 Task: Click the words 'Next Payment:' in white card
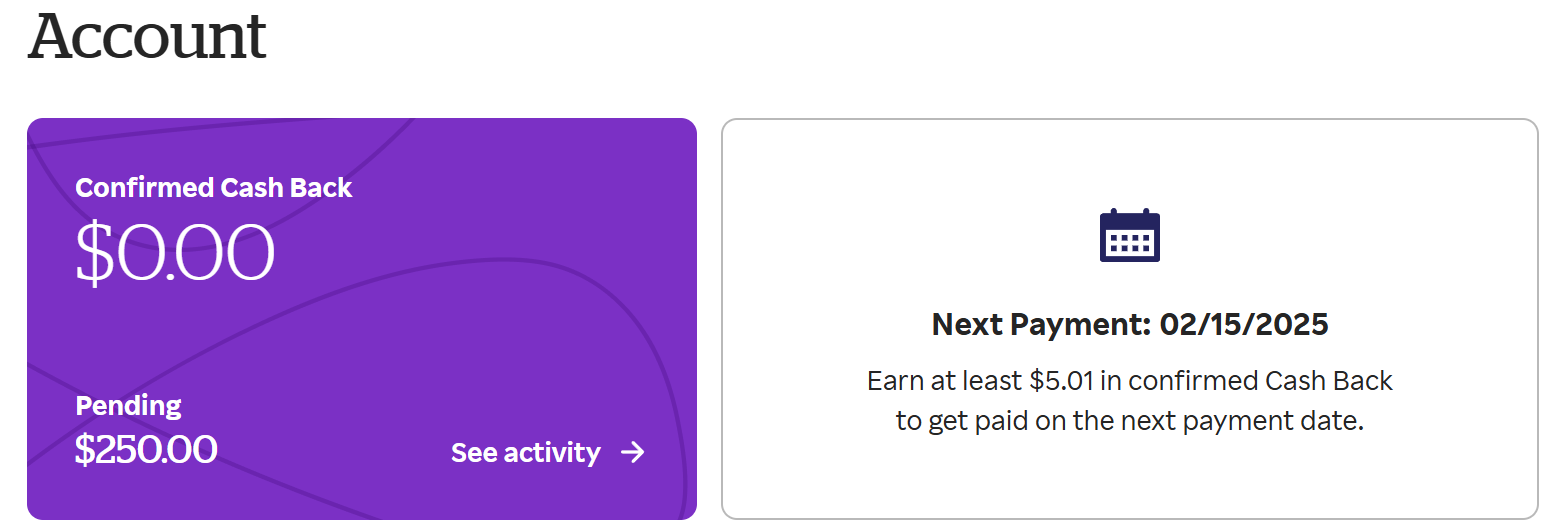tap(1041, 325)
